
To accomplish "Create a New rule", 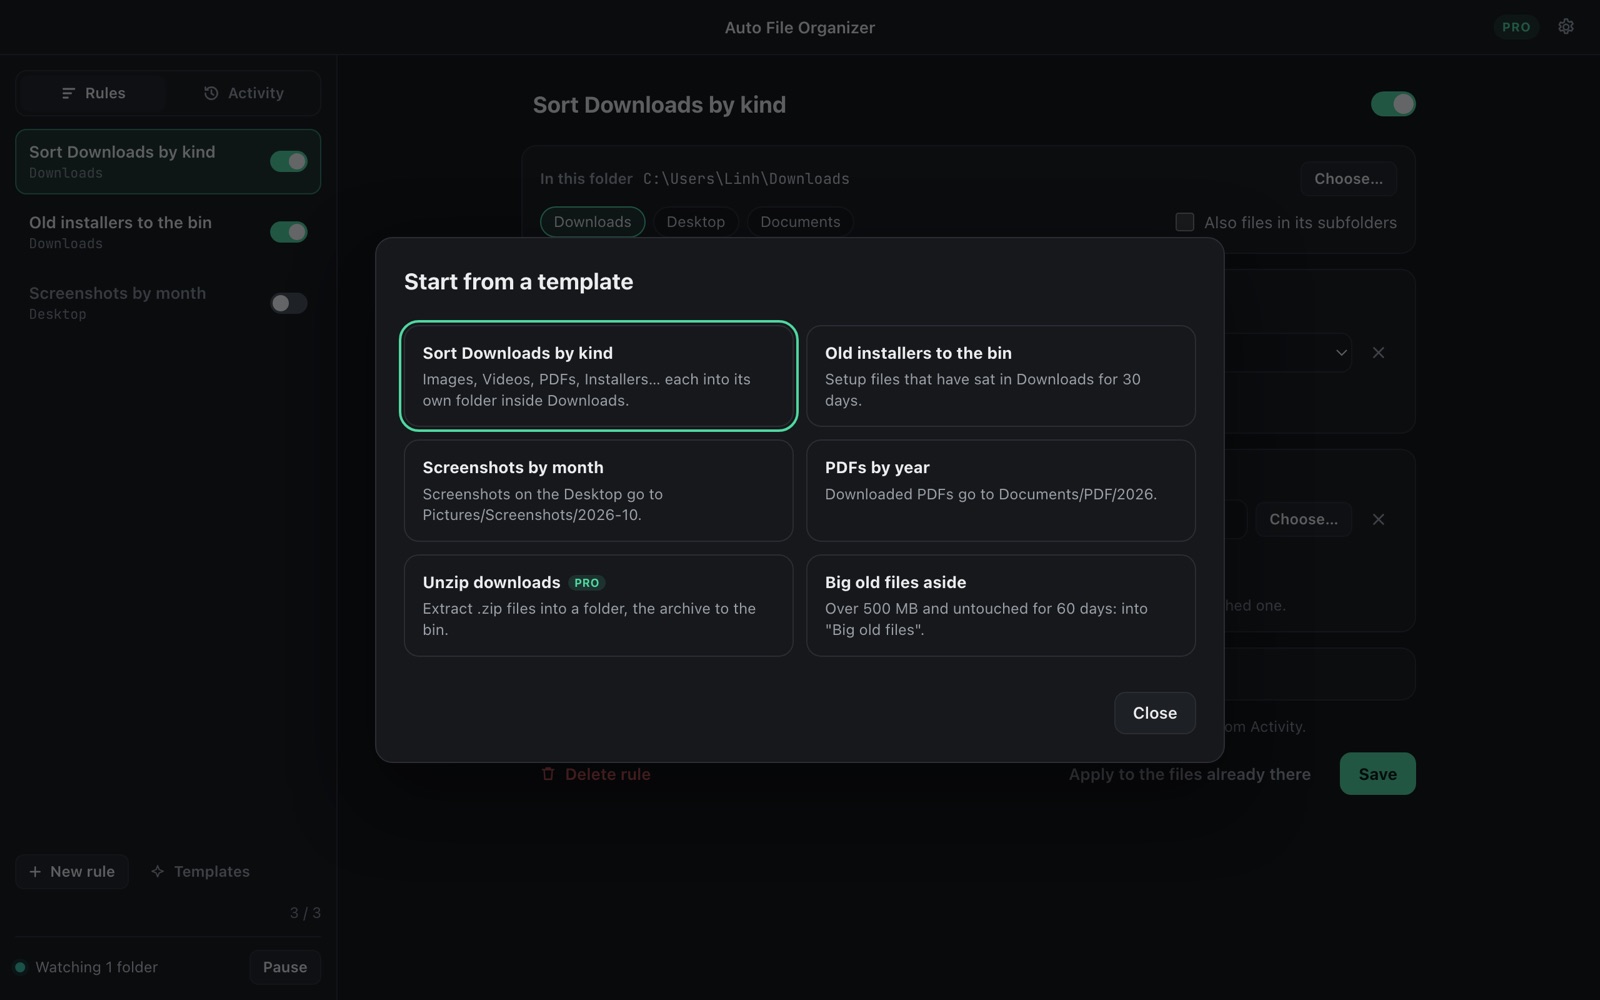I will (x=72, y=872).
